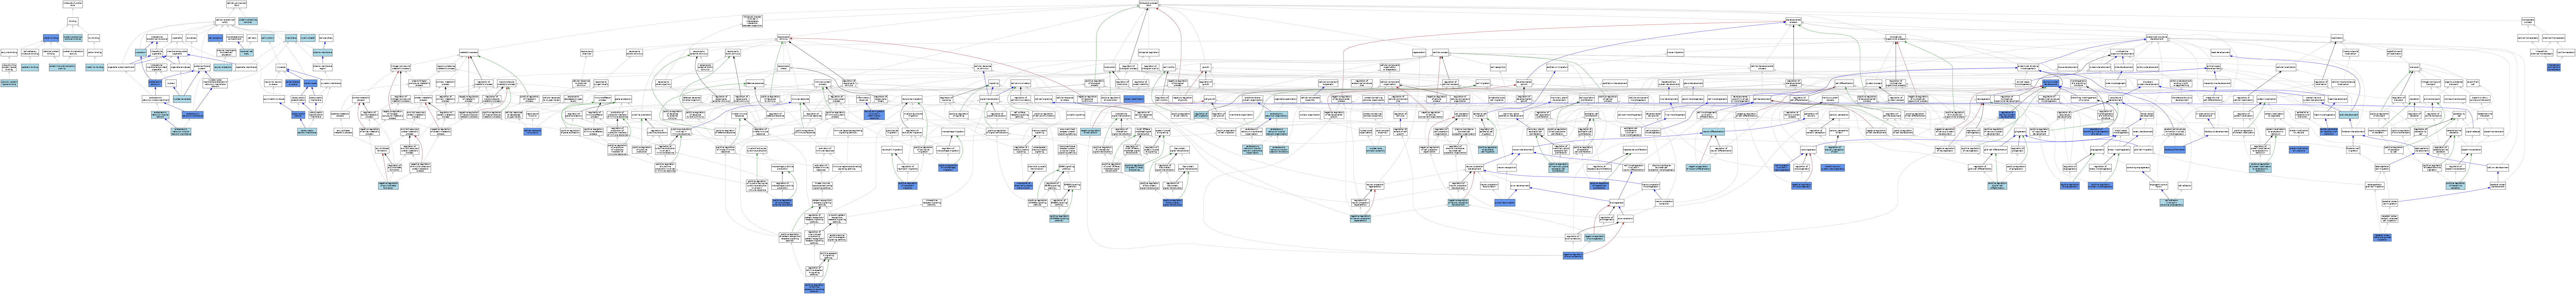Click the cellular_component root node
The height and width of the screenshot is (294, 2576).
click(237, 4)
